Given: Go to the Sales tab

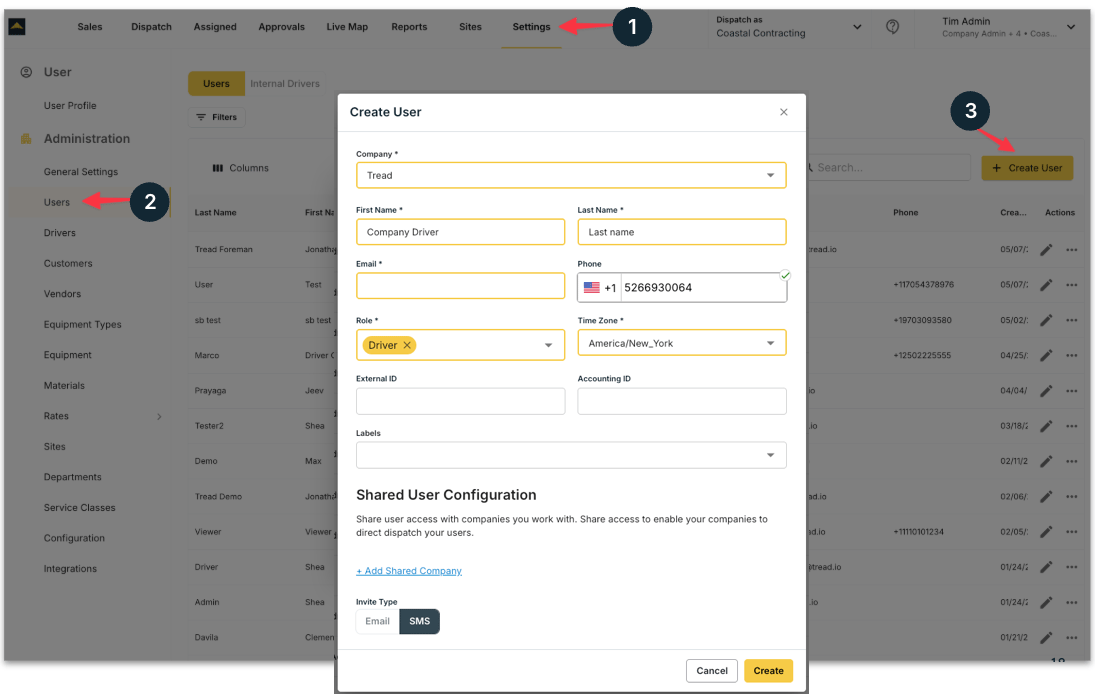Looking at the screenshot, I should click(89, 27).
